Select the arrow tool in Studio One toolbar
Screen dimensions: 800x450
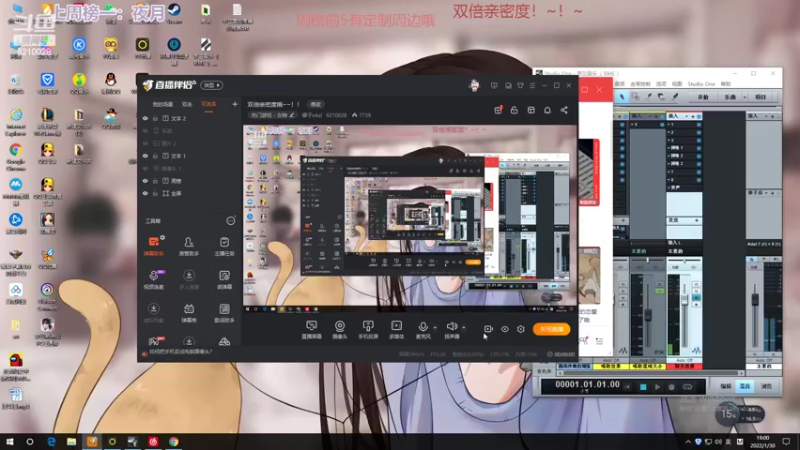tap(622, 96)
